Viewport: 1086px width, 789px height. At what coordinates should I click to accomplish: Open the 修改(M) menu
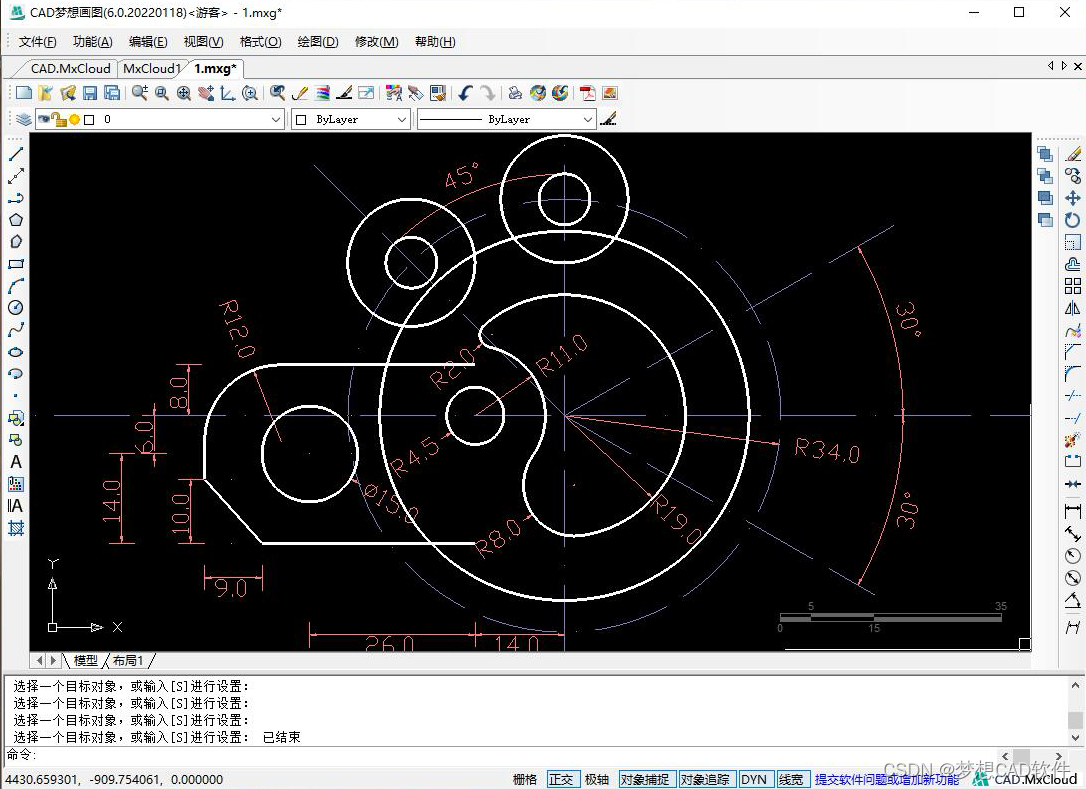tap(377, 42)
